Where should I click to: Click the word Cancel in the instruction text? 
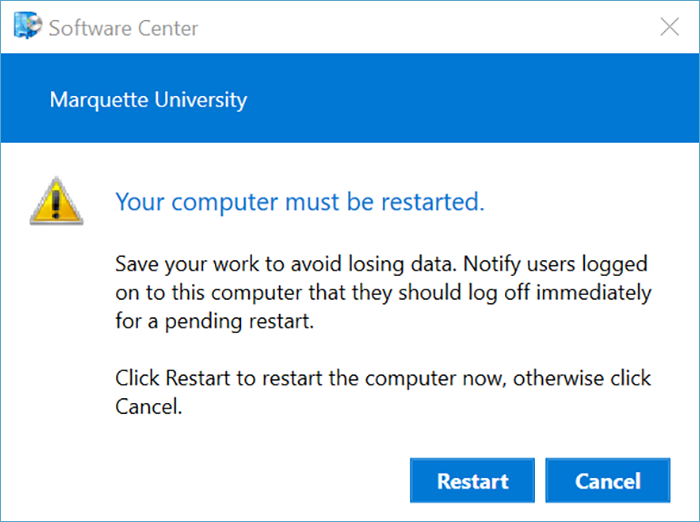[148, 407]
